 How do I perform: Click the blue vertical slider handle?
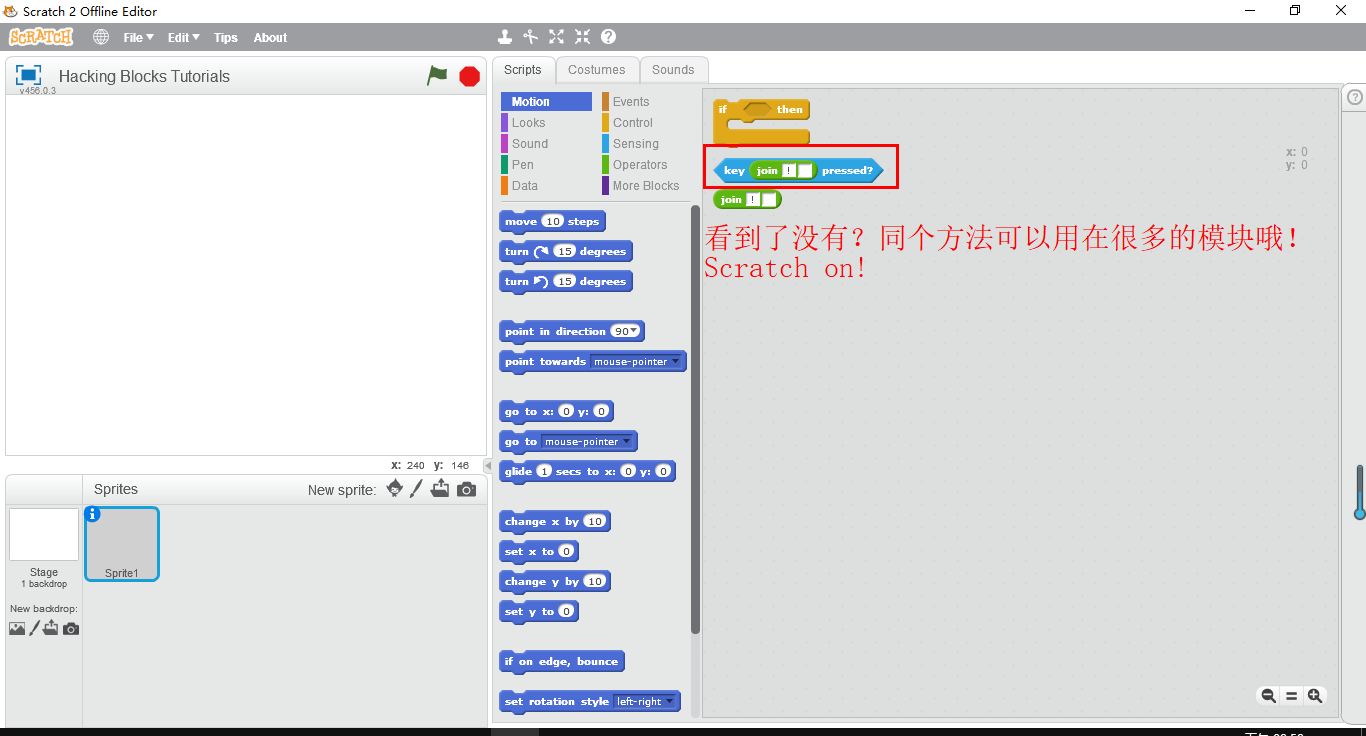click(x=1359, y=514)
